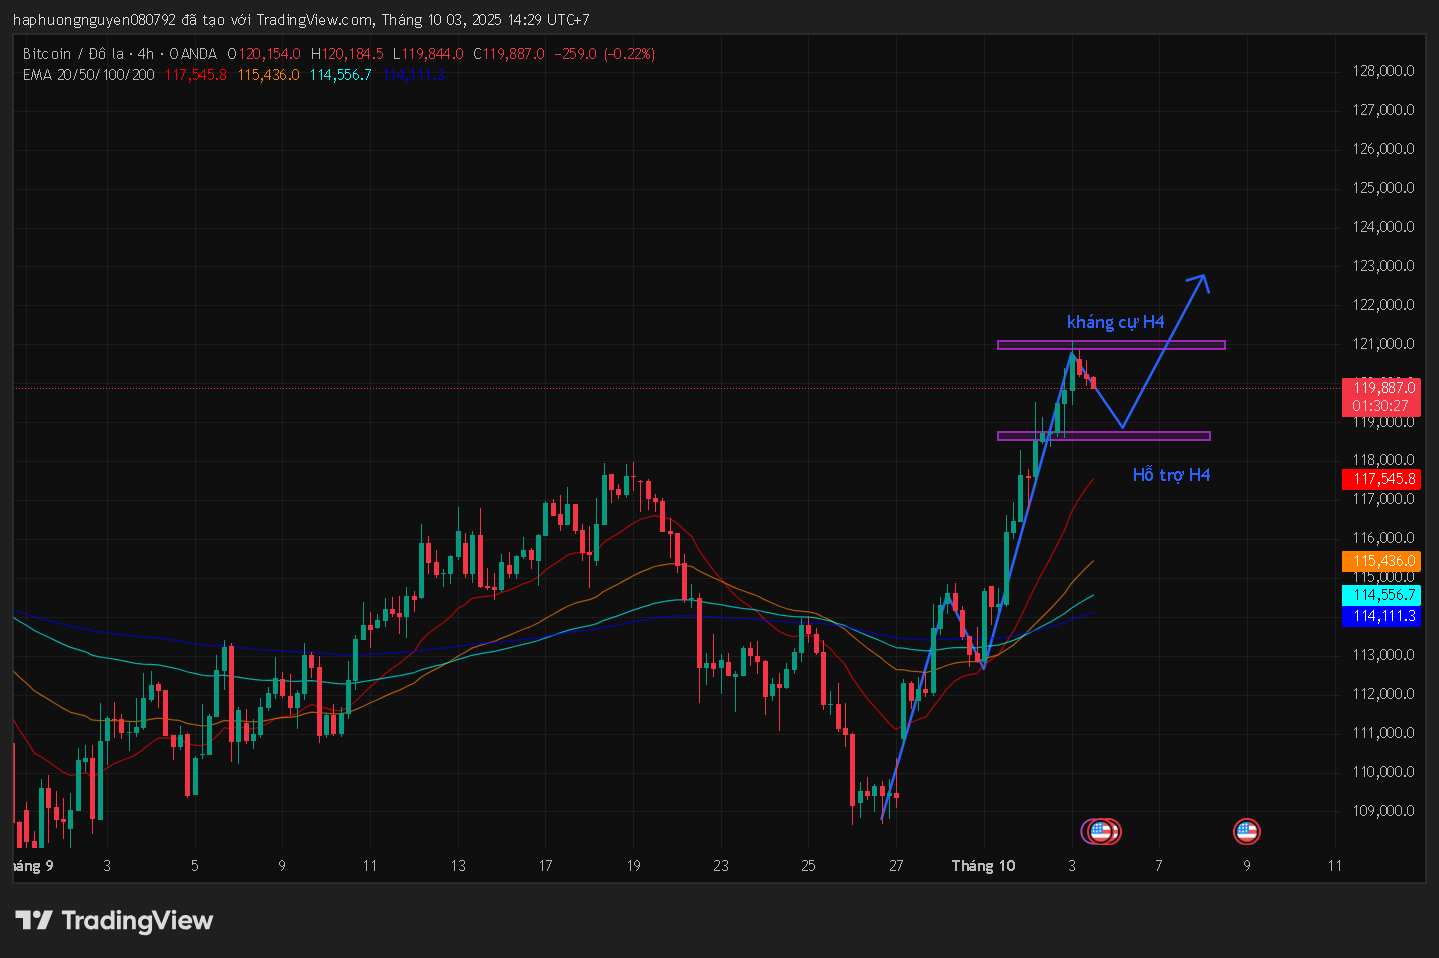This screenshot has height=958, width=1439.
Task: Click the 'Hỗ trợ H4' text annotation
Action: pos(1171,475)
